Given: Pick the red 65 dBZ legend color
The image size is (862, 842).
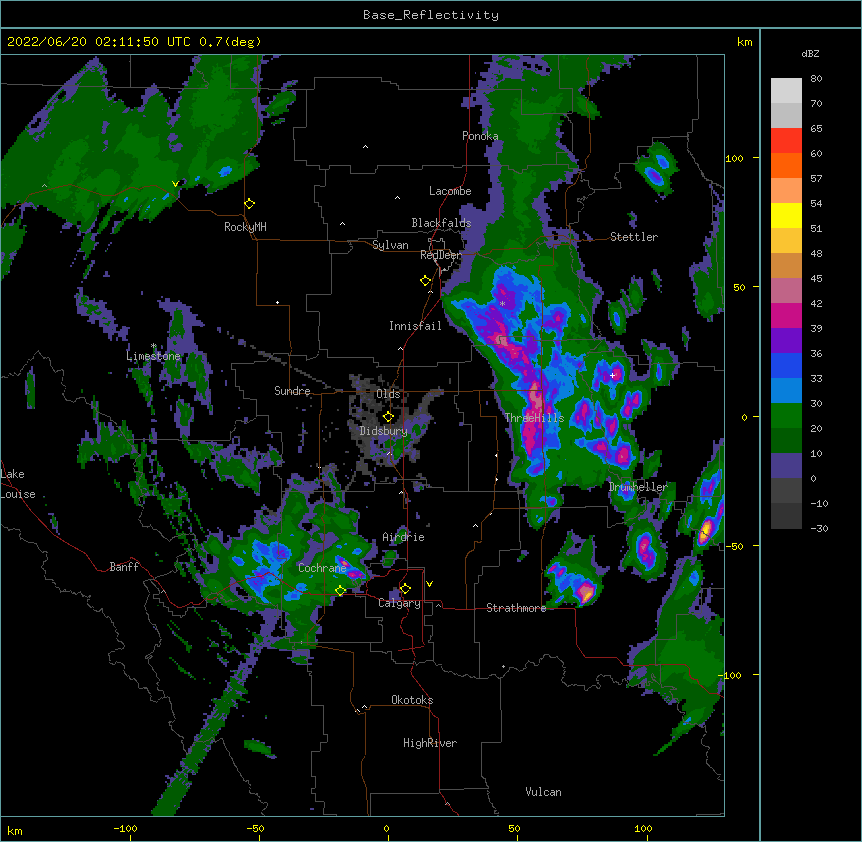Looking at the screenshot, I should tap(786, 141).
